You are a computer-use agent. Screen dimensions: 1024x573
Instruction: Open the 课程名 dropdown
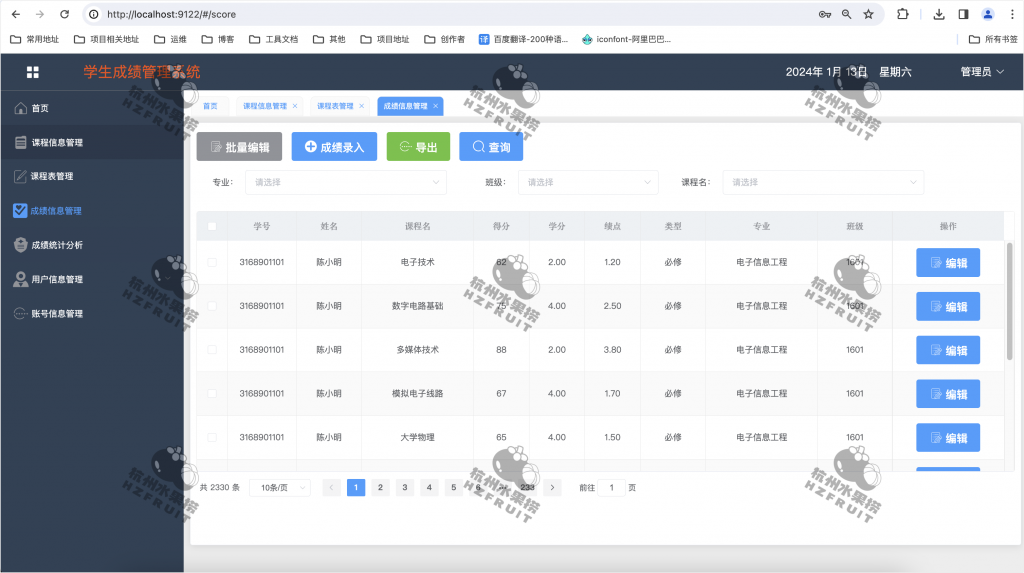[823, 182]
